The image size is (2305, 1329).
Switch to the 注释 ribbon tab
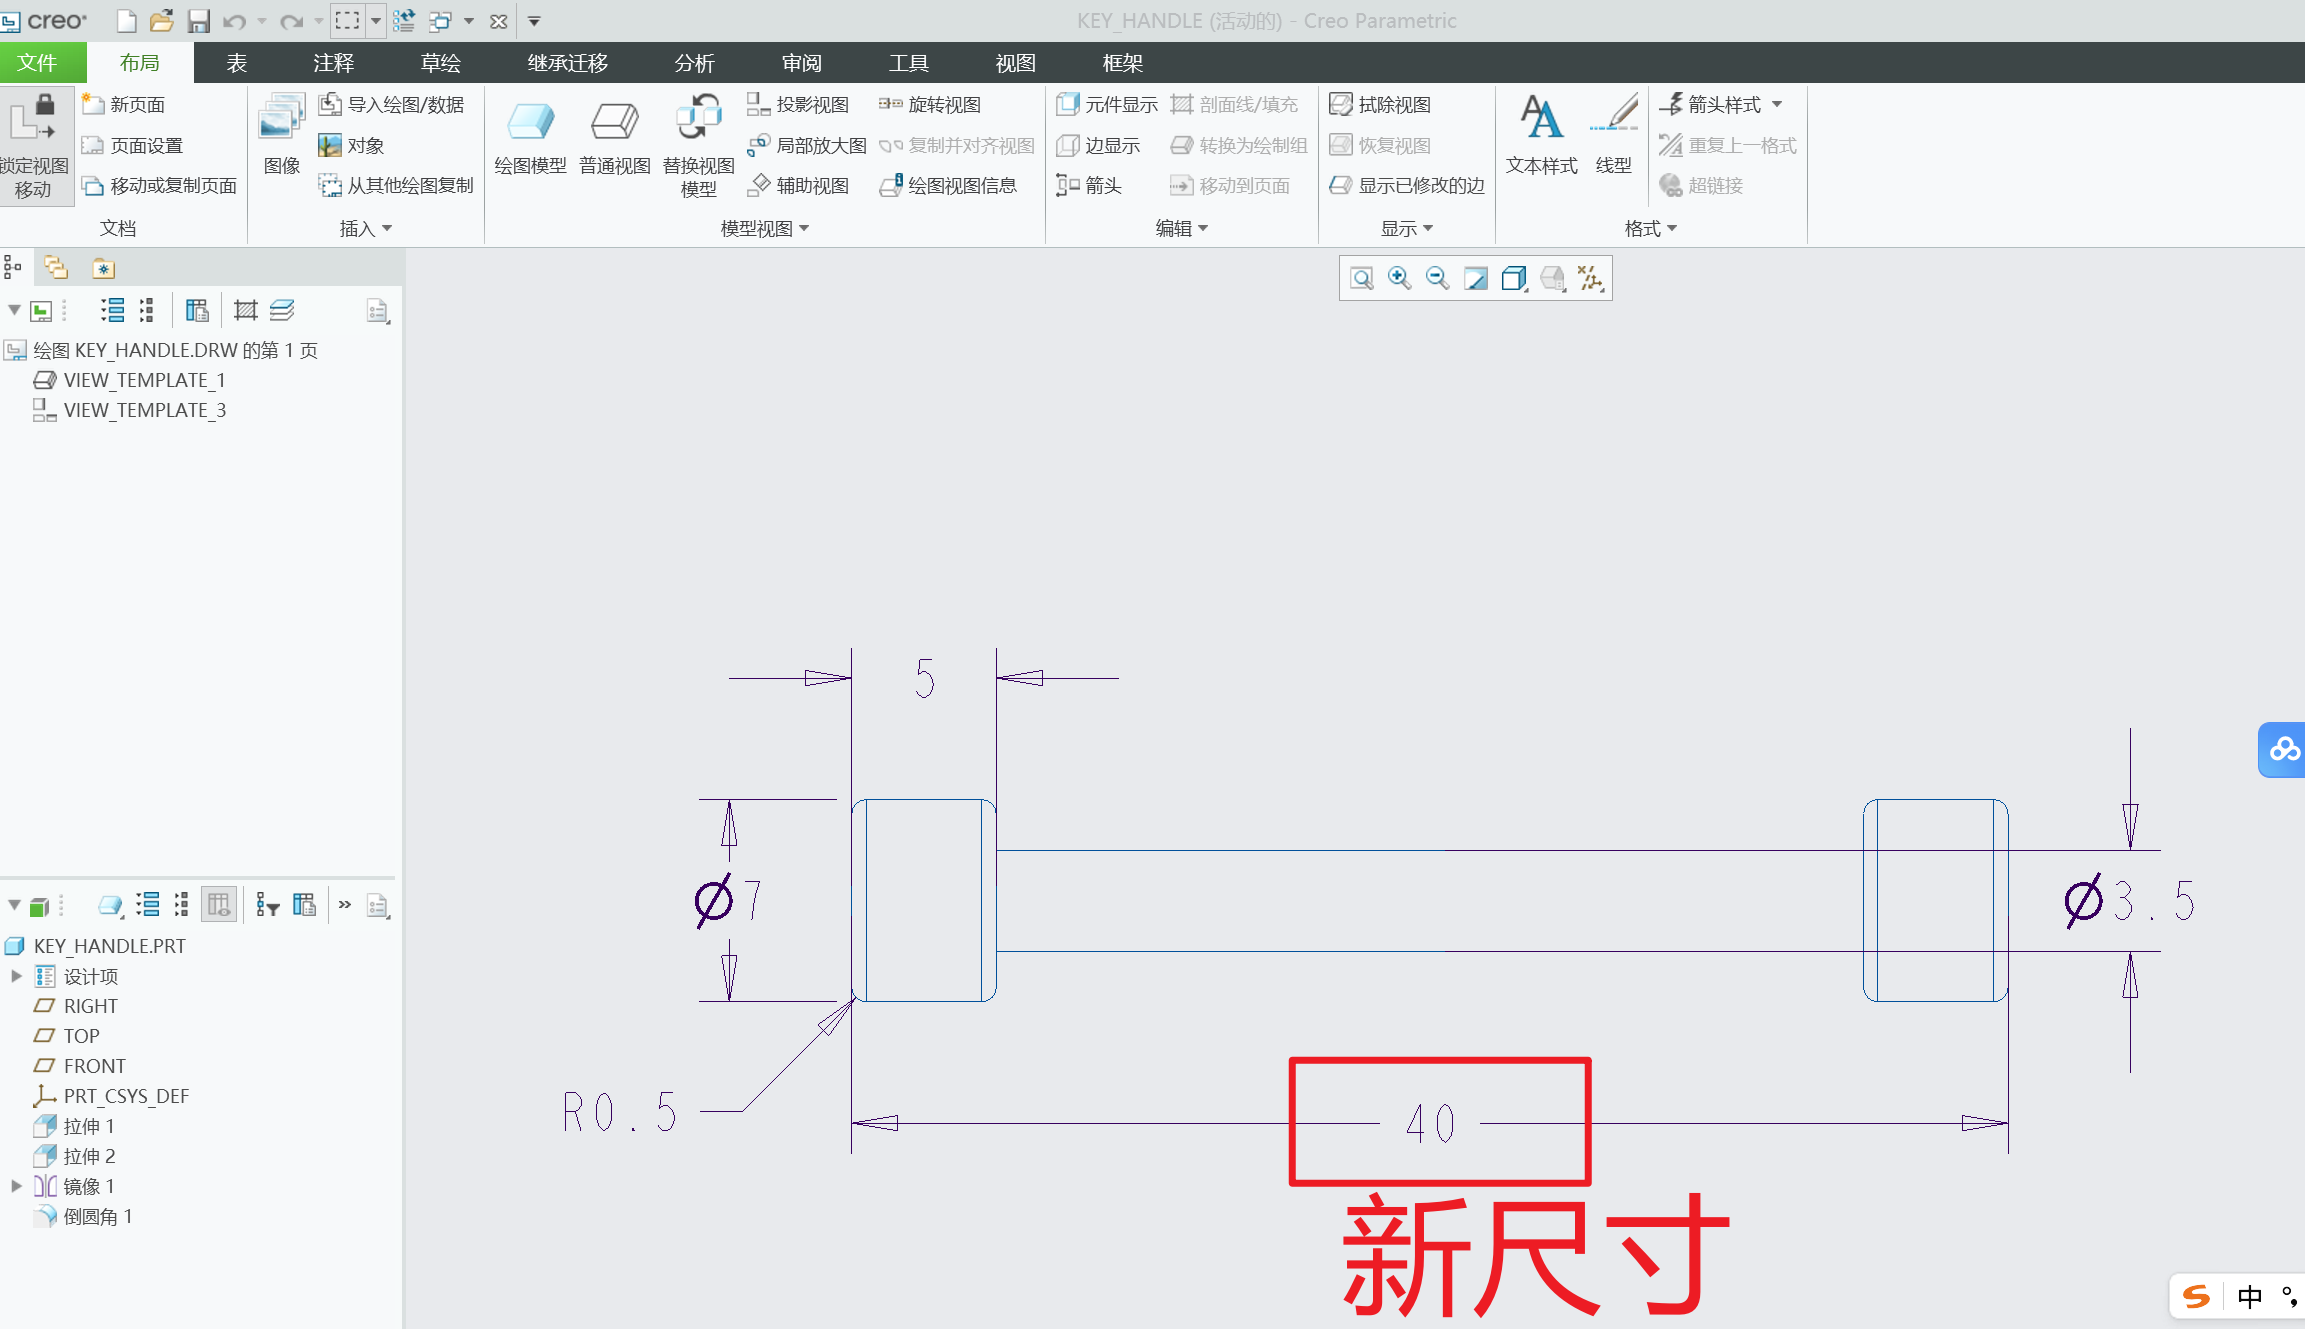click(332, 62)
